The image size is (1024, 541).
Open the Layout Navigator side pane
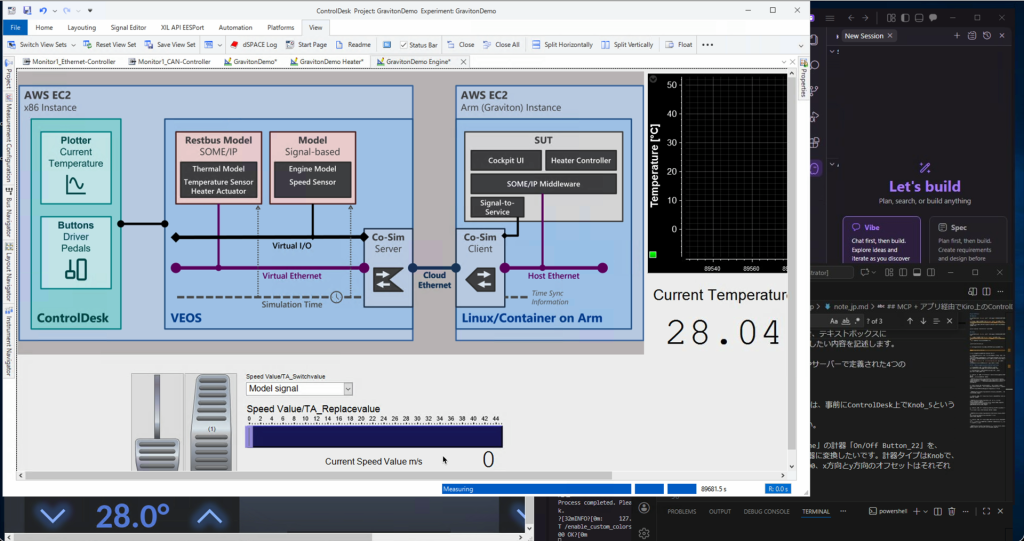pyautogui.click(x=8, y=272)
